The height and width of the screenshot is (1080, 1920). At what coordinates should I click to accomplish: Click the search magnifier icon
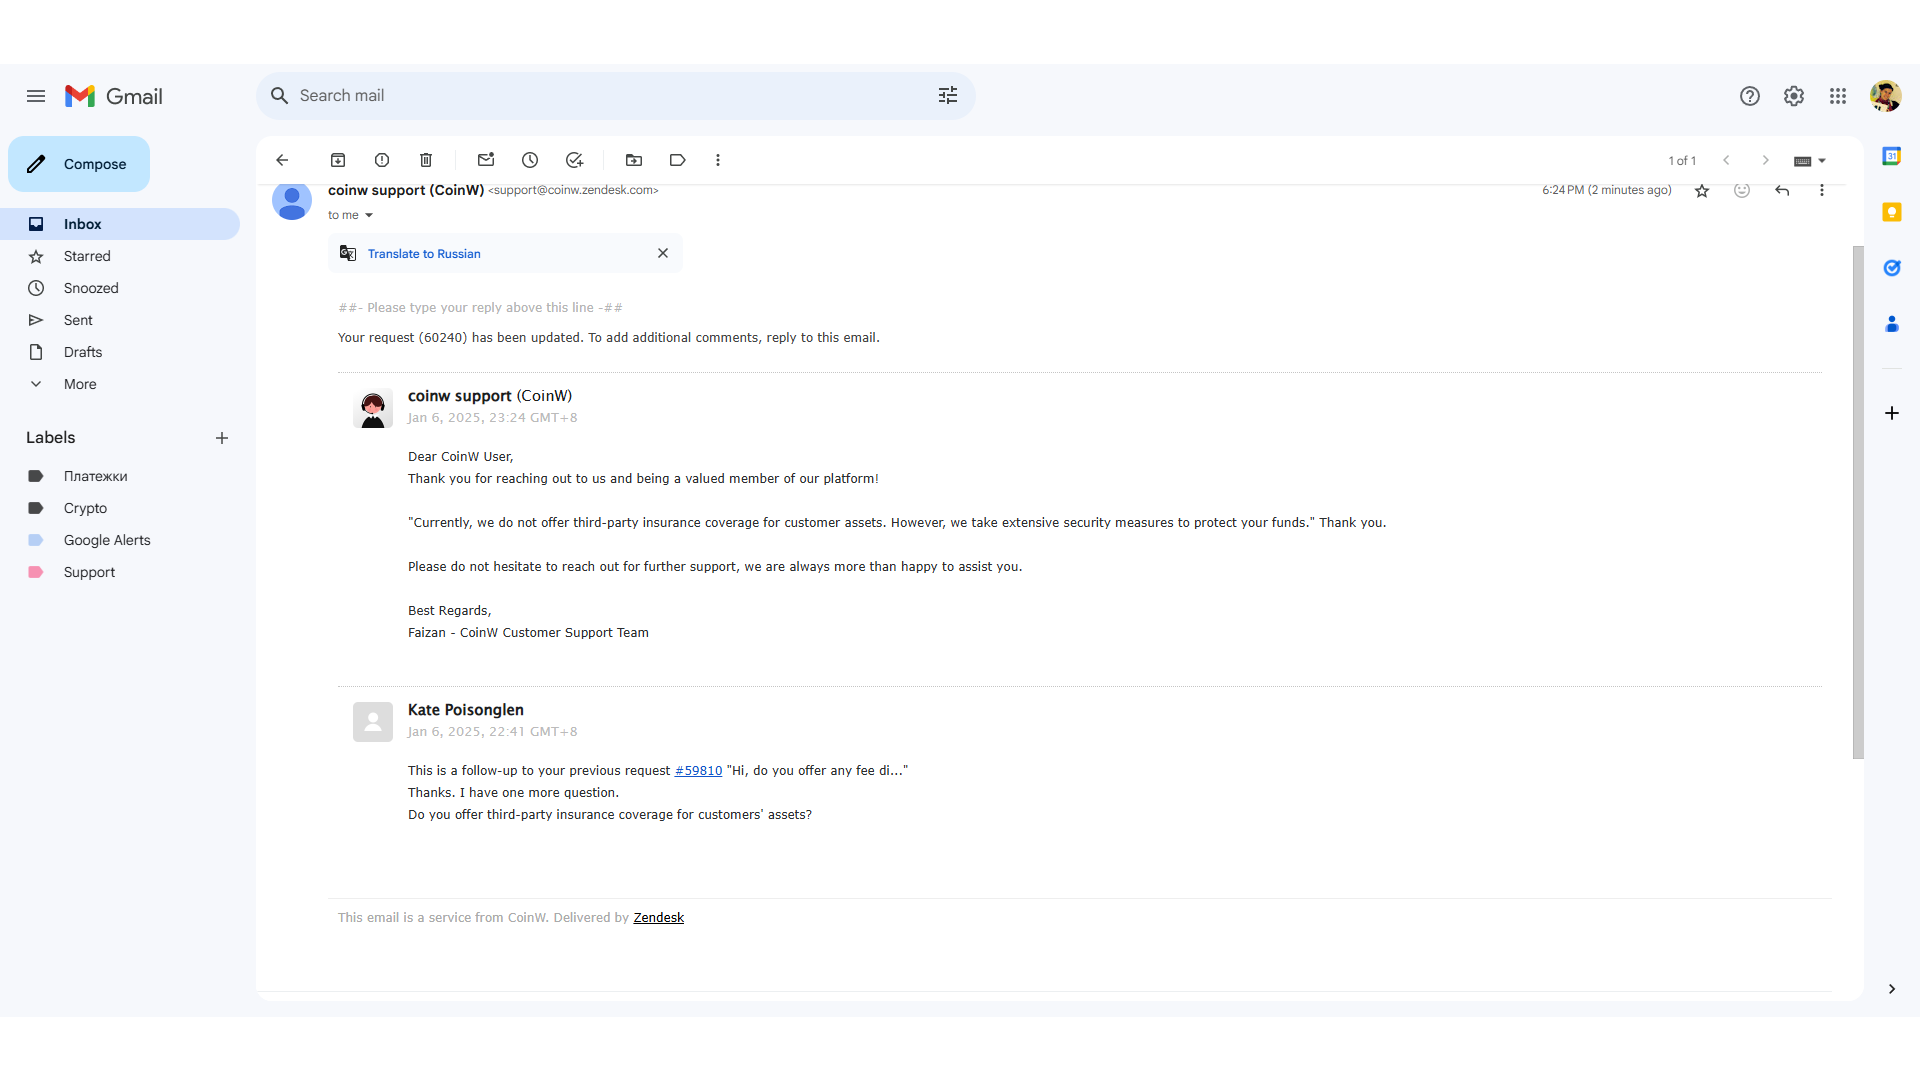(280, 96)
